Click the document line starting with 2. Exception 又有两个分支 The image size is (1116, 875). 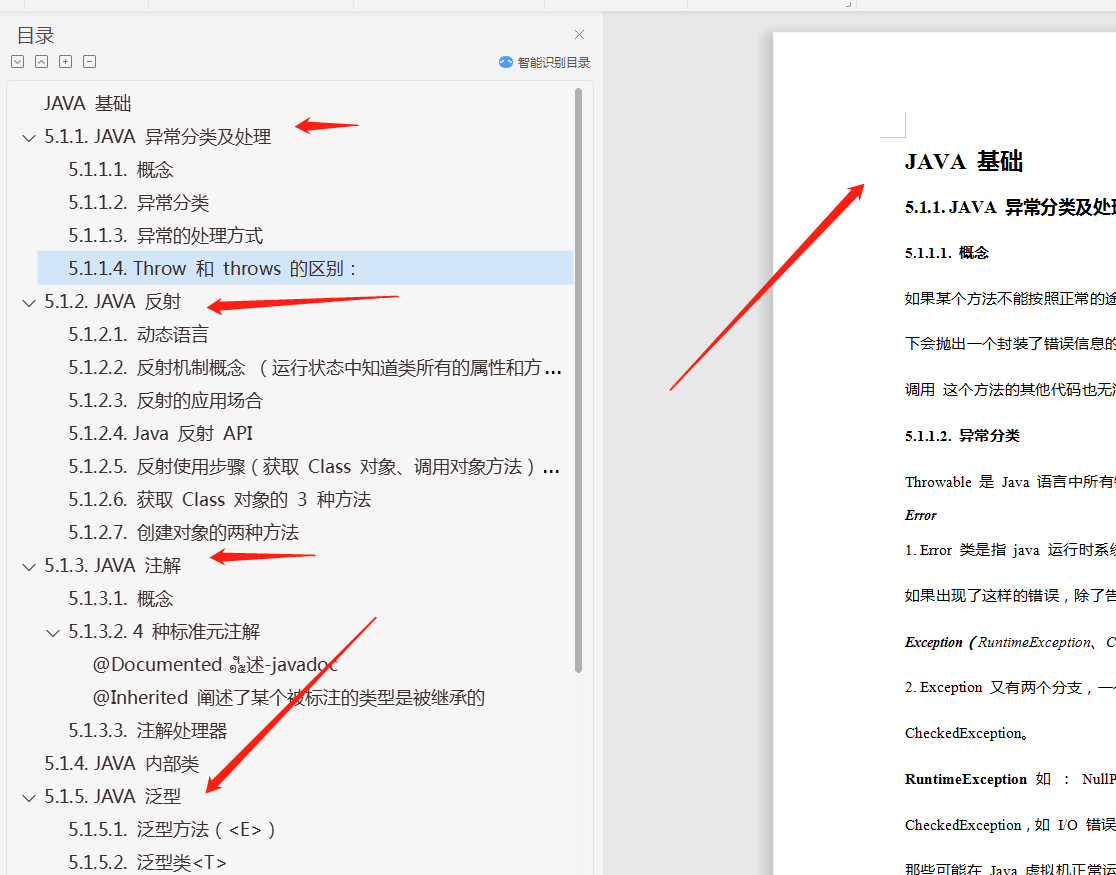click(1010, 688)
